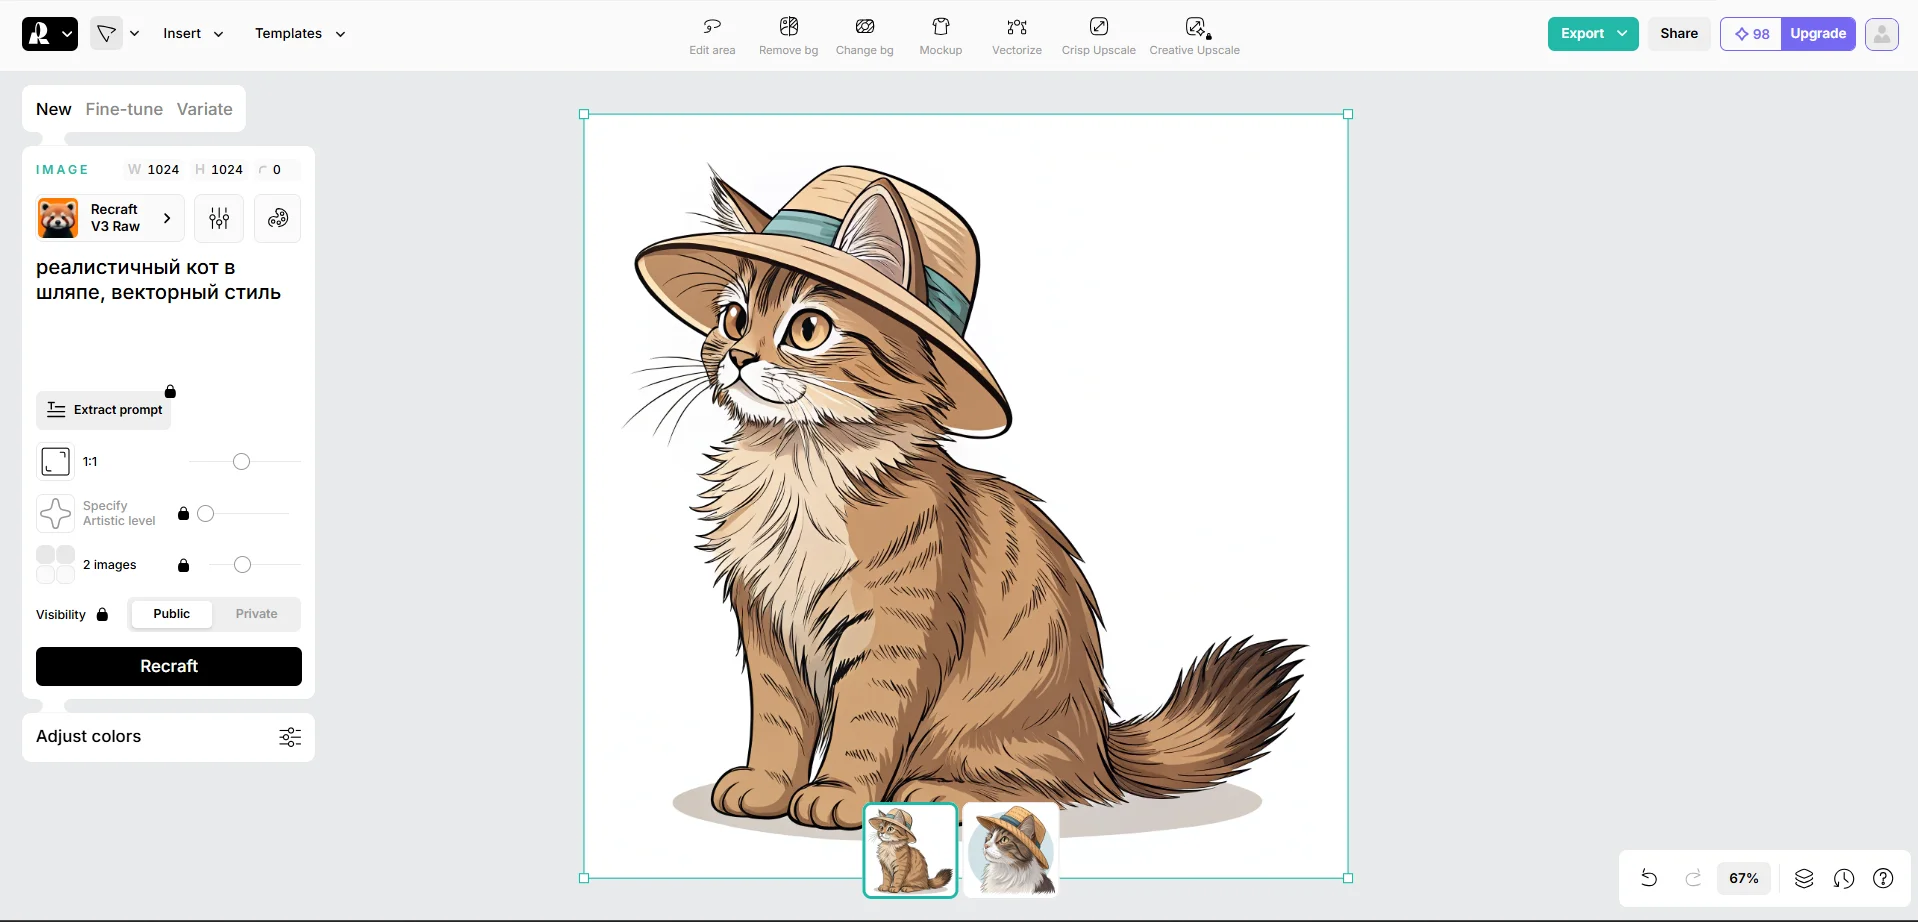Image resolution: width=1918 pixels, height=922 pixels.
Task: Click the top-left image selection handle
Action: coord(584,114)
